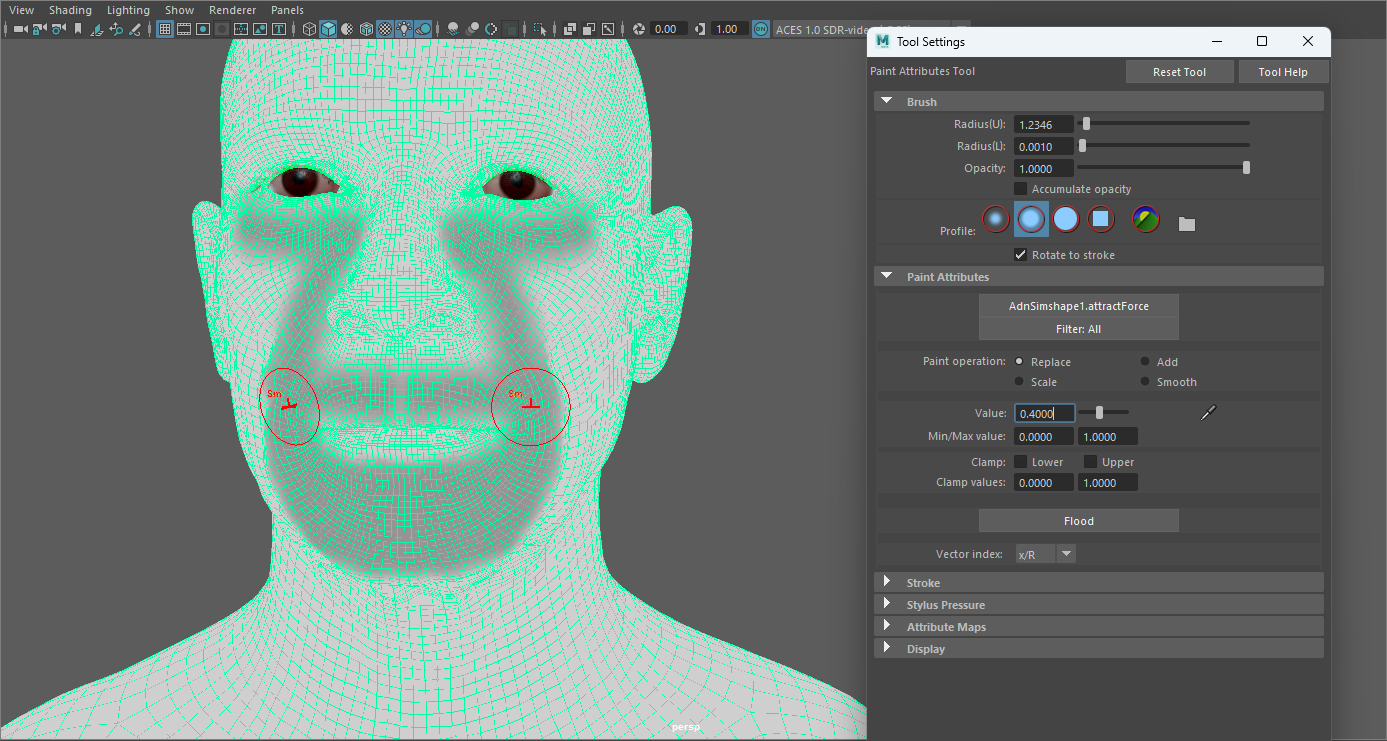Viewport: 1387px width, 741px height.
Task: Click the Opacity slider handle
Action: [1246, 168]
